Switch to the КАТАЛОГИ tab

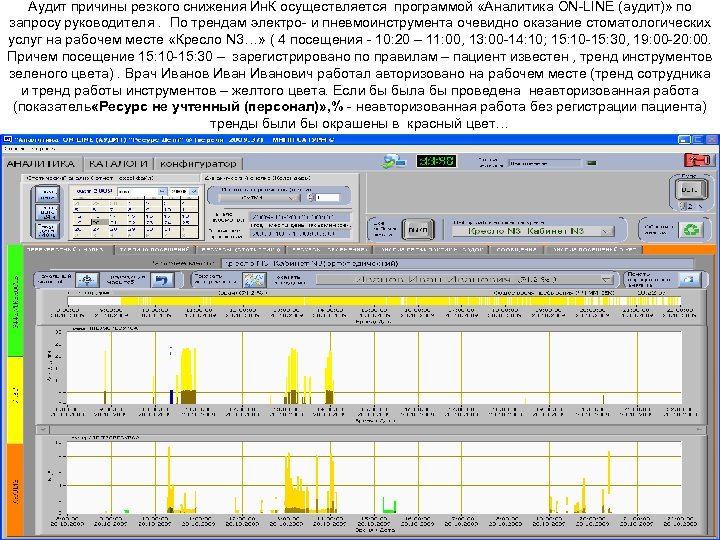point(118,163)
